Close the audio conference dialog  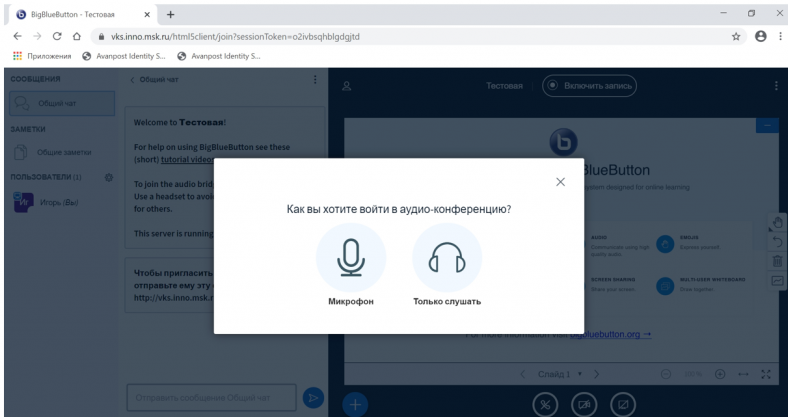[560, 181]
